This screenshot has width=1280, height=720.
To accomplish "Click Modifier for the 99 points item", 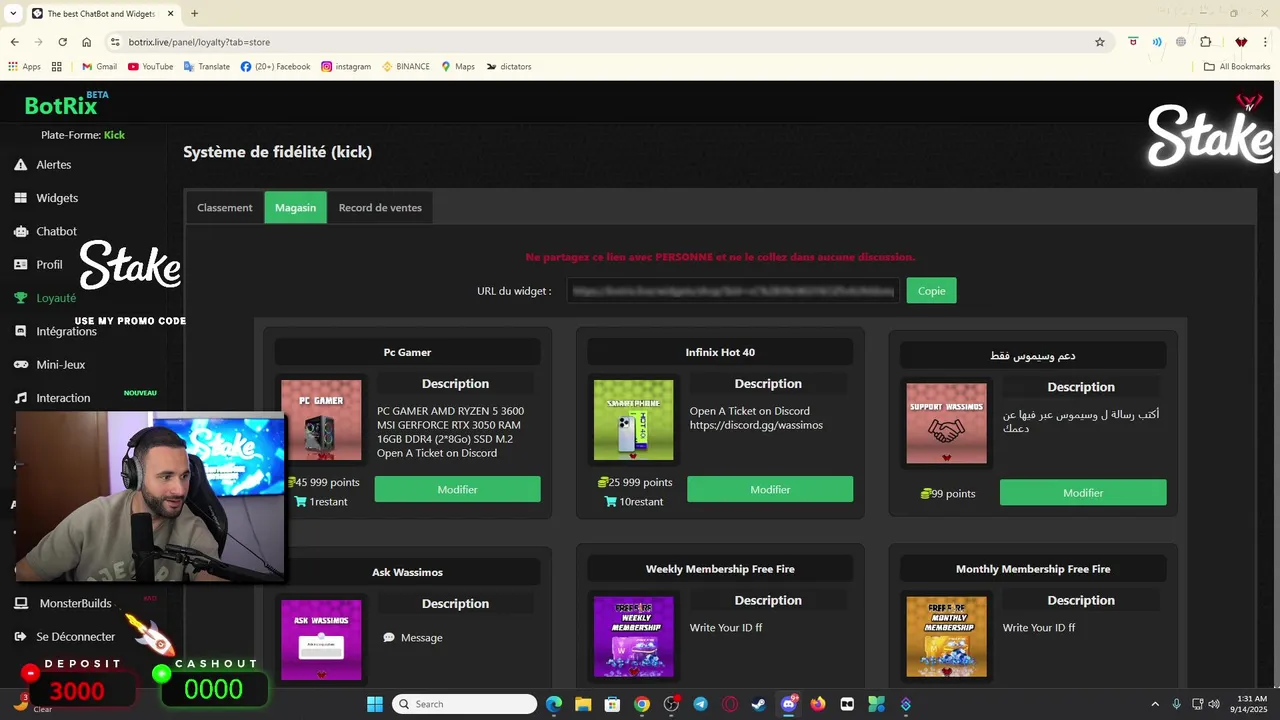I will [1083, 493].
